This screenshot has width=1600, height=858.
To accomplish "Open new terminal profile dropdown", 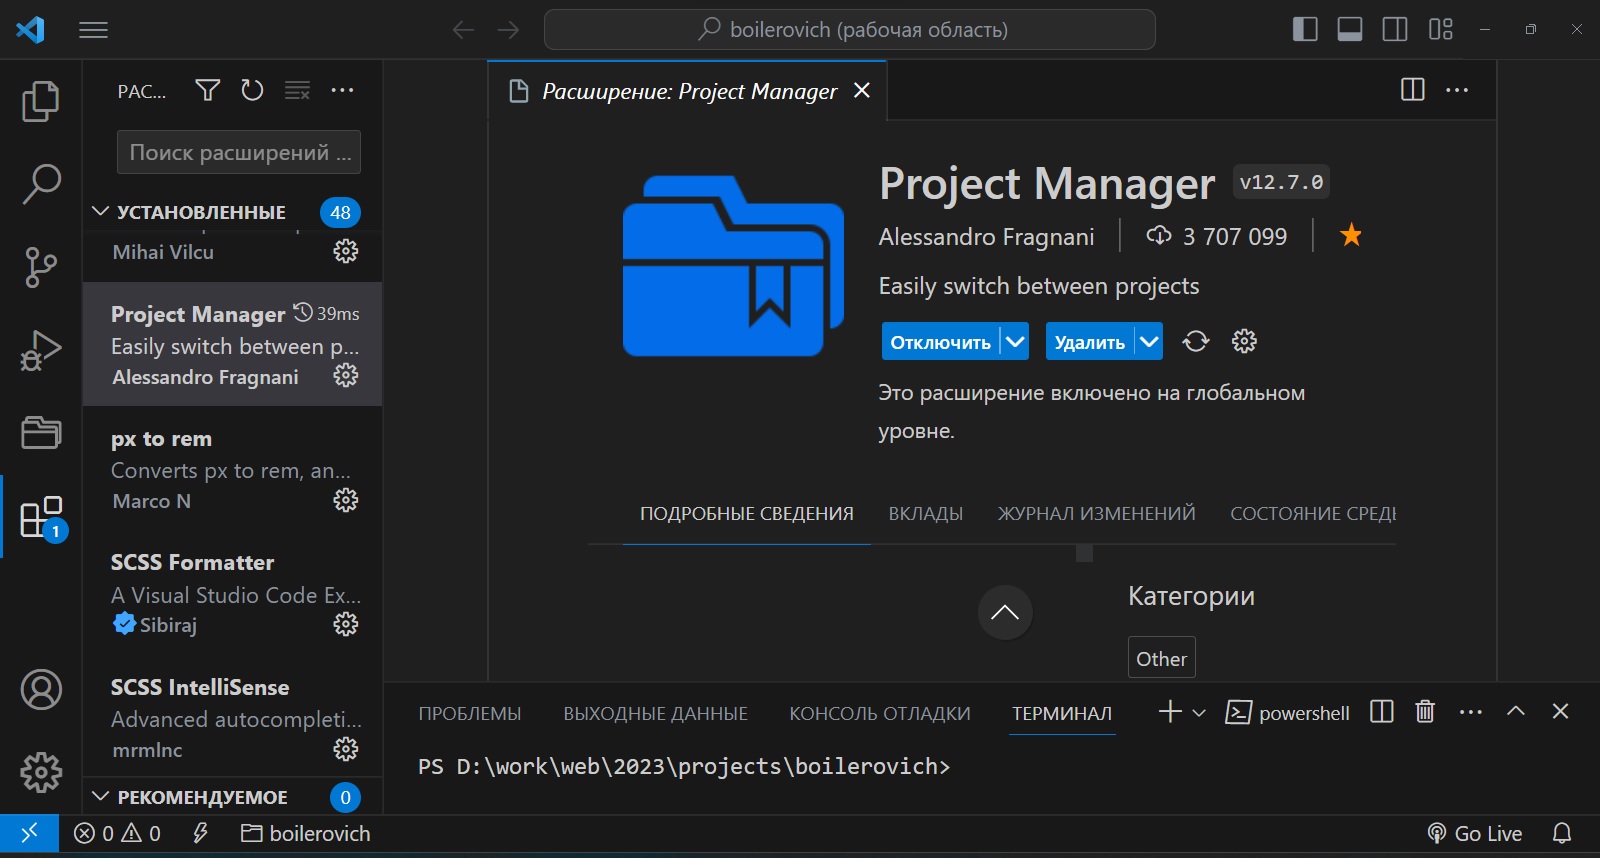I will [1199, 713].
